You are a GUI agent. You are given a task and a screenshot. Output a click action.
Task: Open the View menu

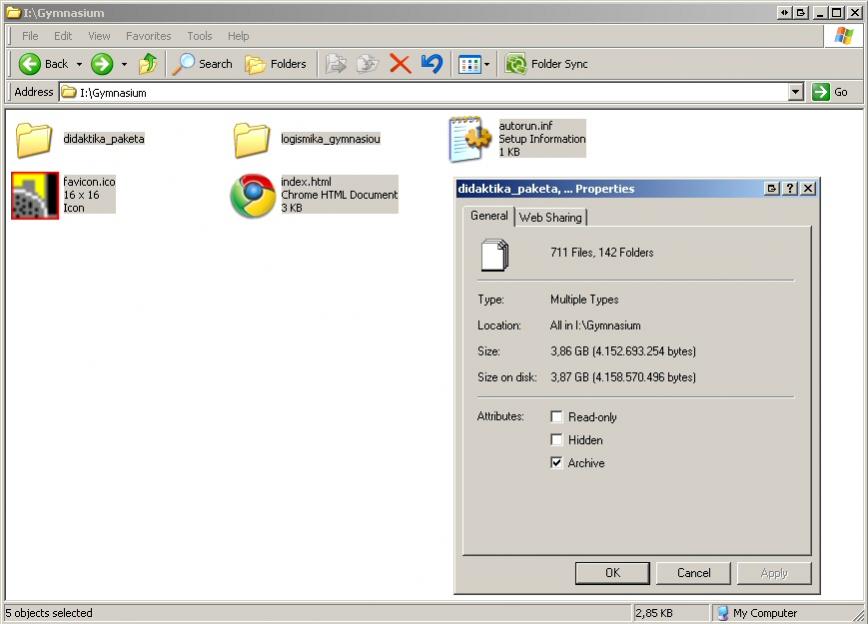99,36
